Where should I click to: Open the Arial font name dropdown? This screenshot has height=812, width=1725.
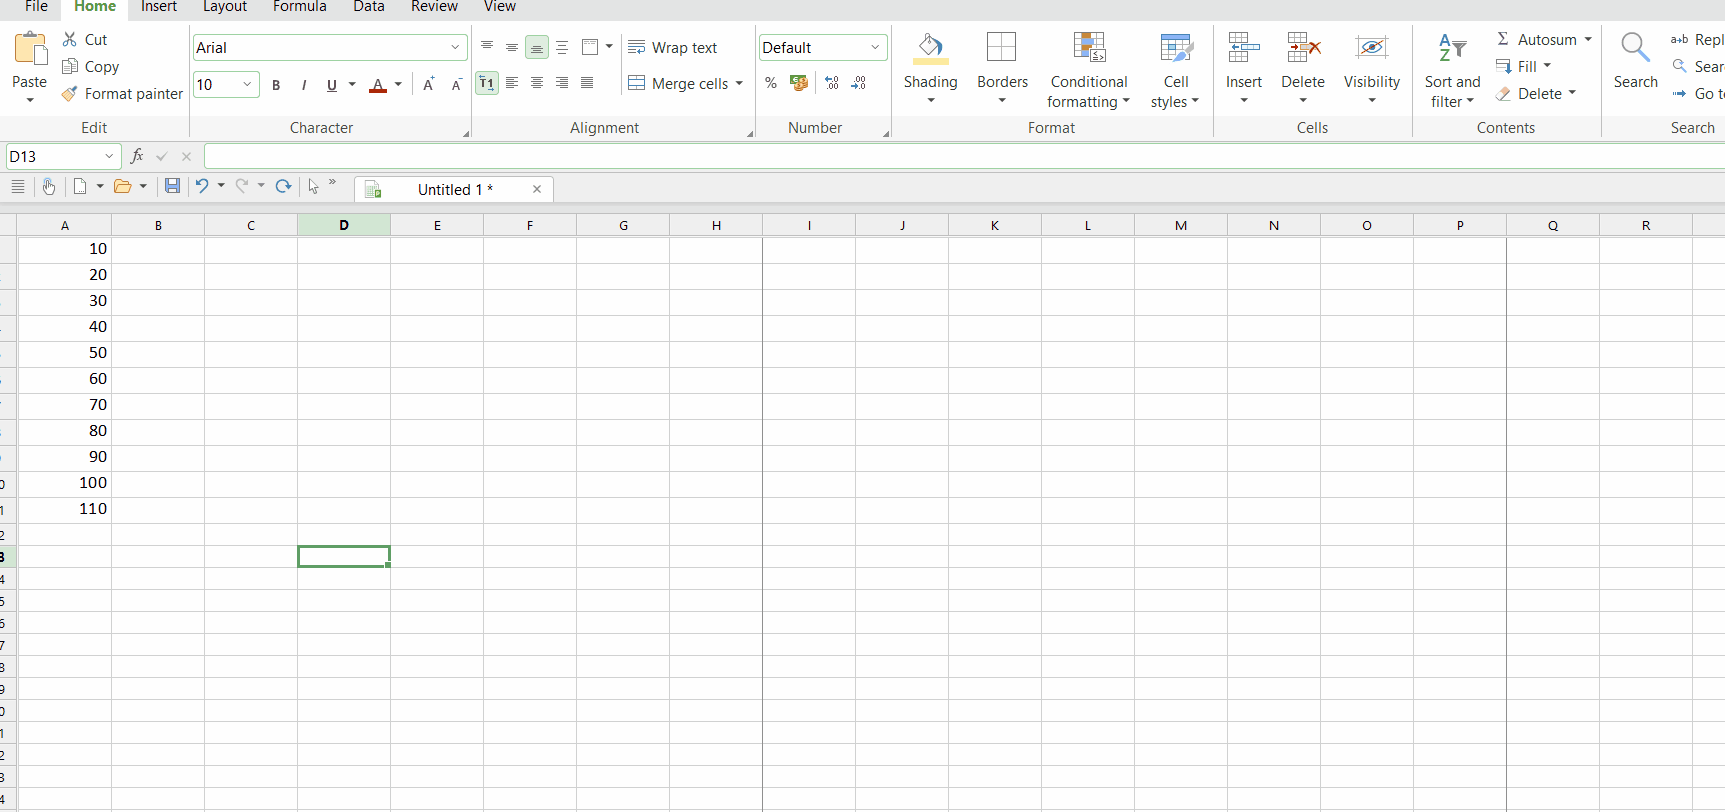tap(455, 47)
